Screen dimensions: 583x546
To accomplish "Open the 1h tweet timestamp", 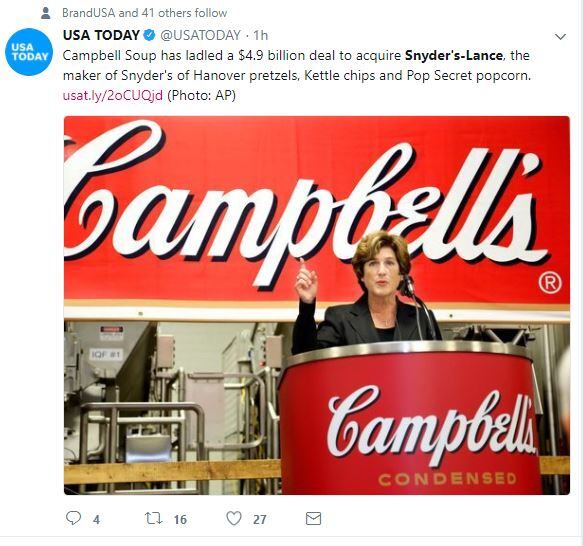I will (261, 35).
